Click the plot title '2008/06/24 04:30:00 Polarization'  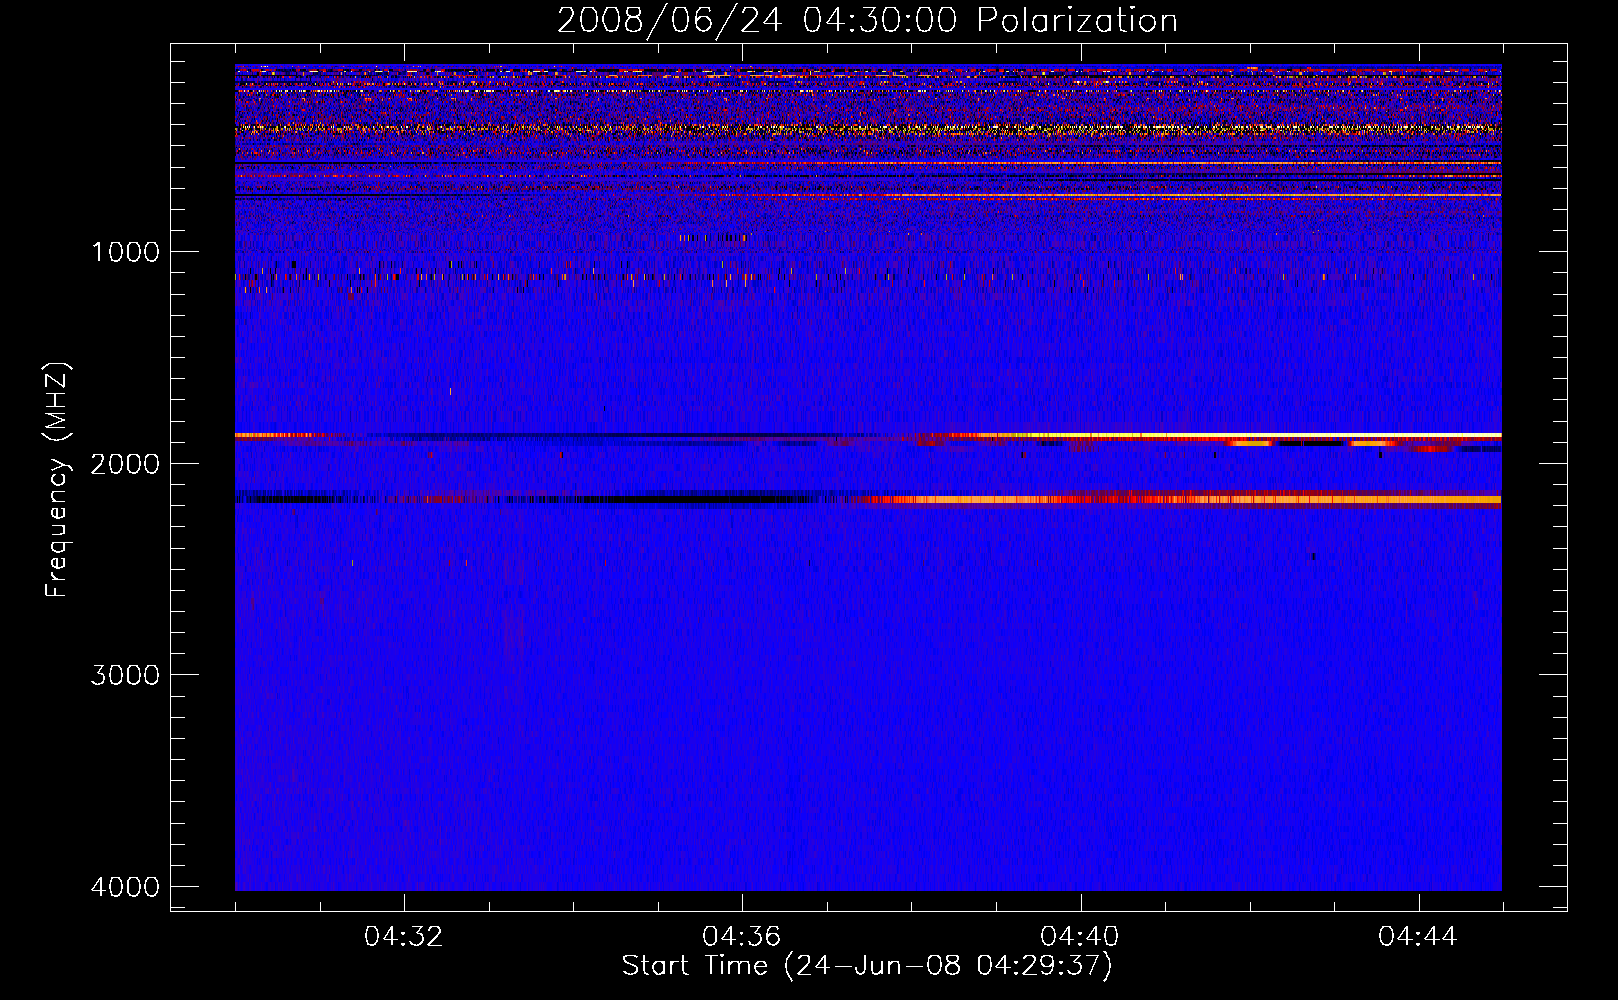tap(867, 20)
